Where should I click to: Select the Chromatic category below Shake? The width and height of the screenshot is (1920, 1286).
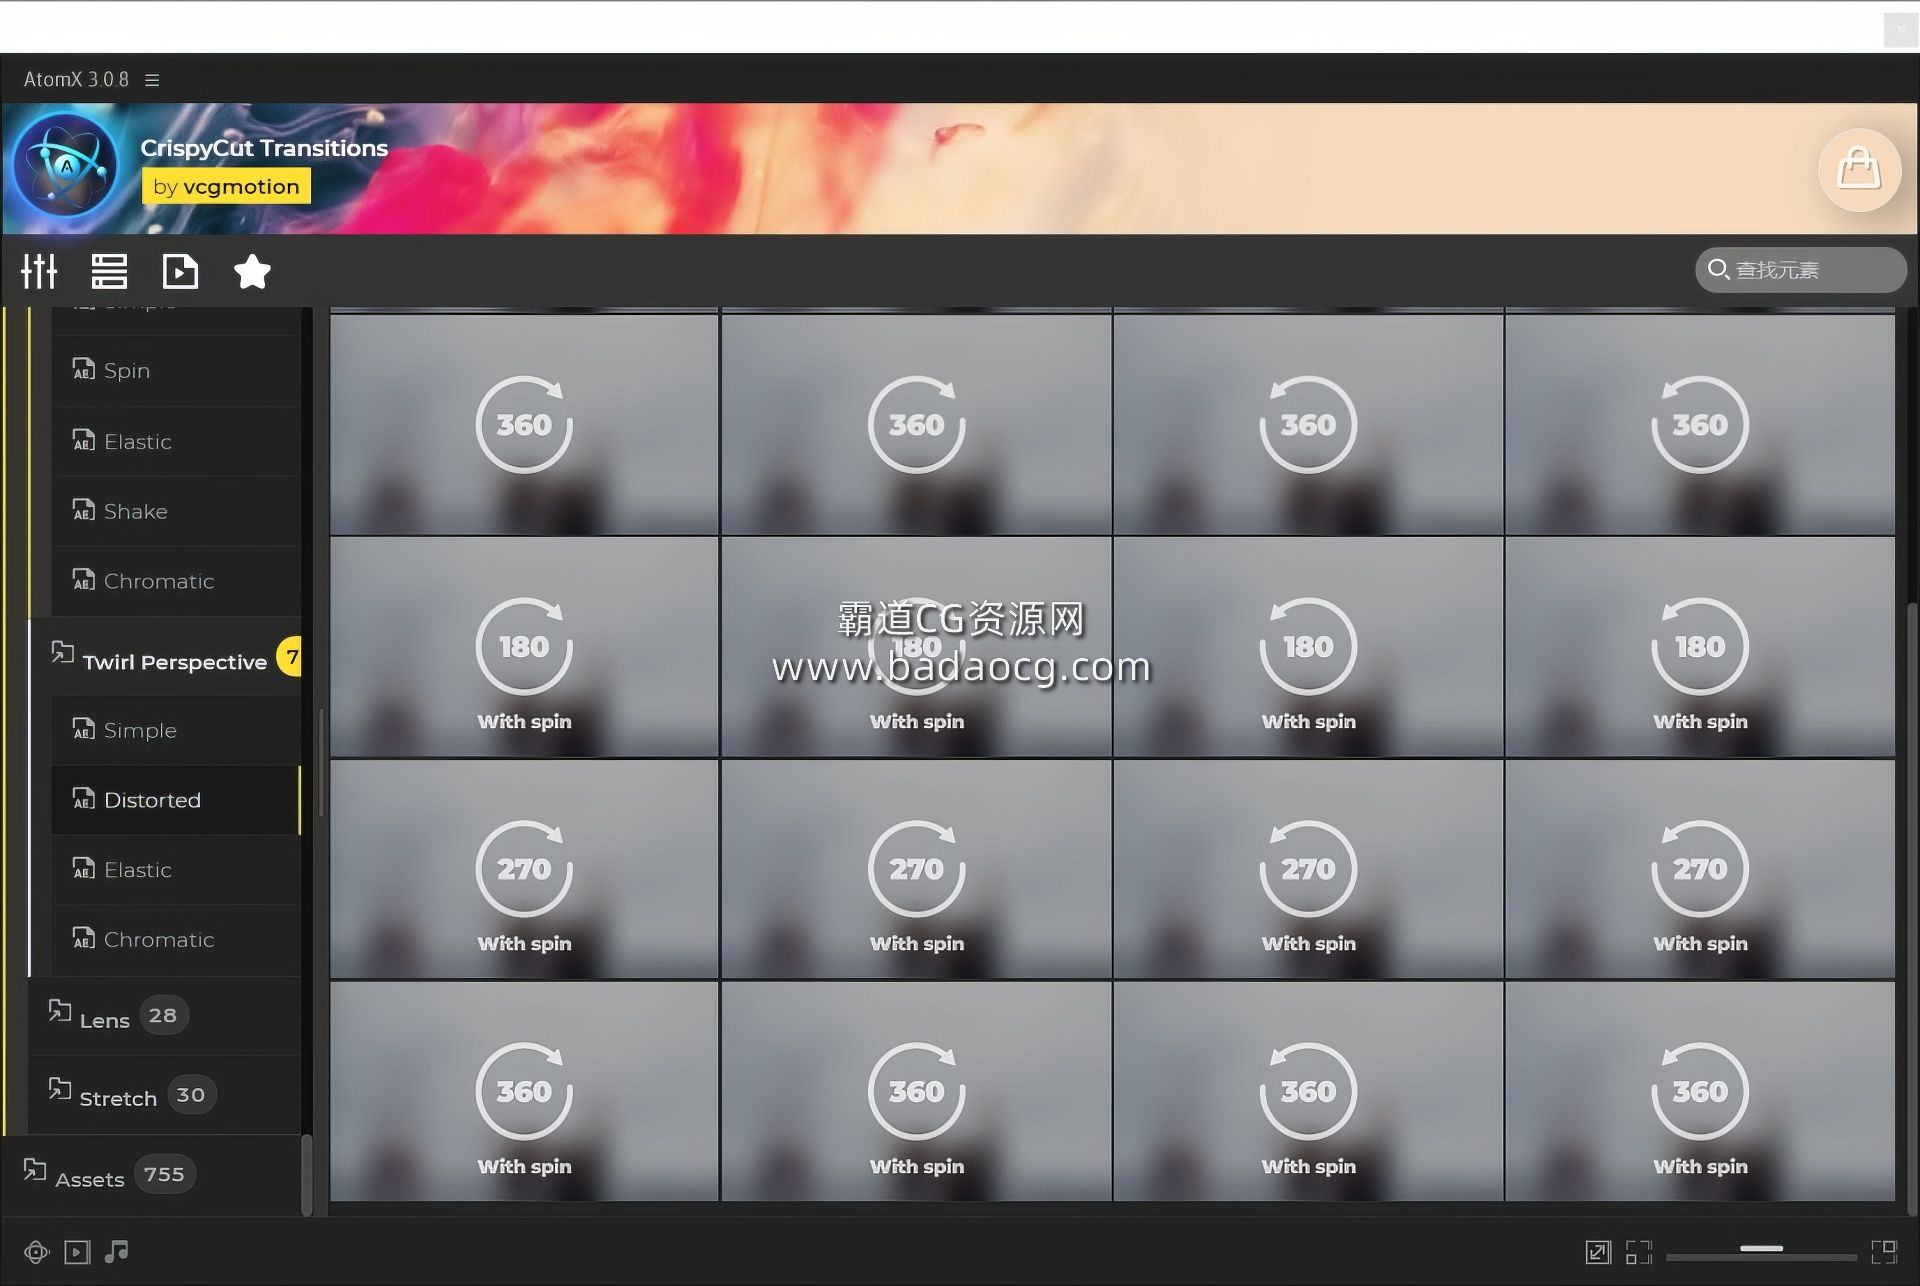176,581
